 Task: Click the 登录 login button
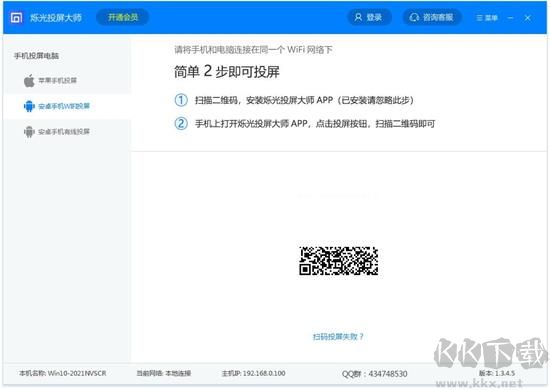(369, 18)
